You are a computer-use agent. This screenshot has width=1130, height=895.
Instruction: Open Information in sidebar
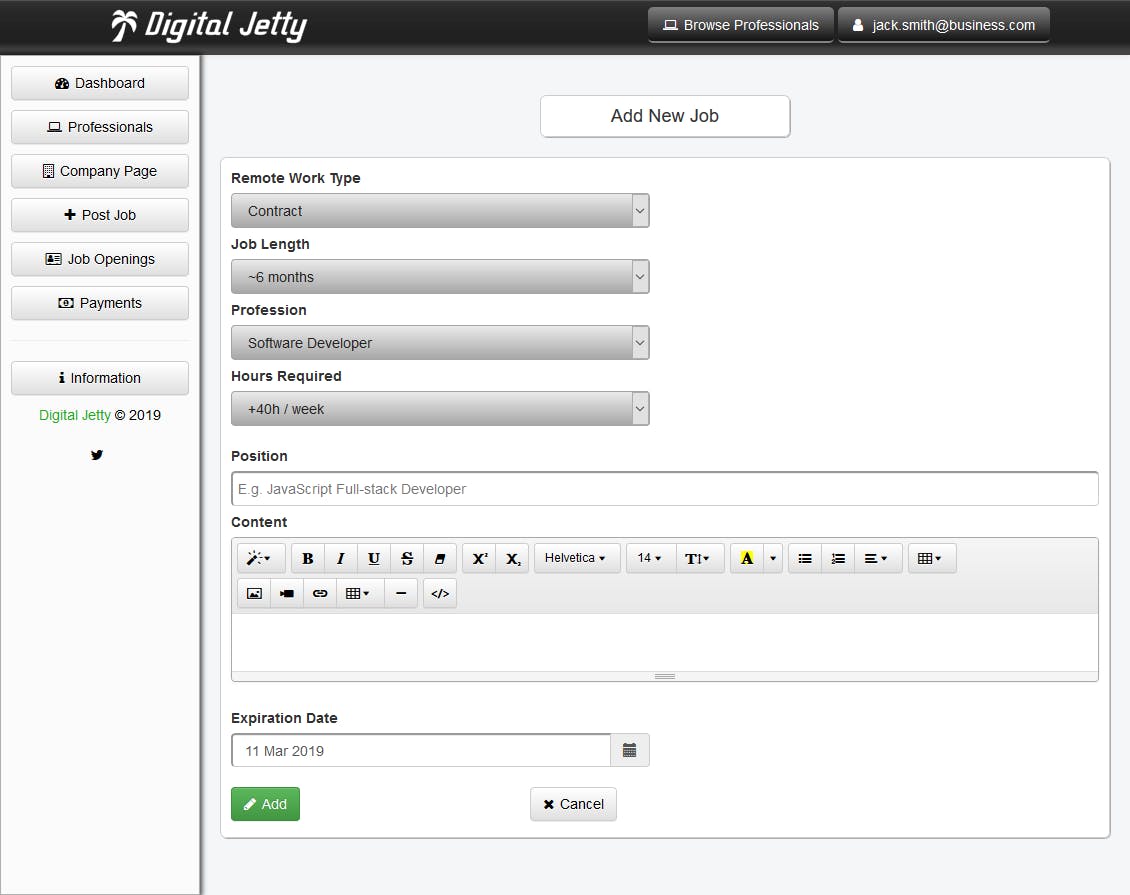point(100,378)
